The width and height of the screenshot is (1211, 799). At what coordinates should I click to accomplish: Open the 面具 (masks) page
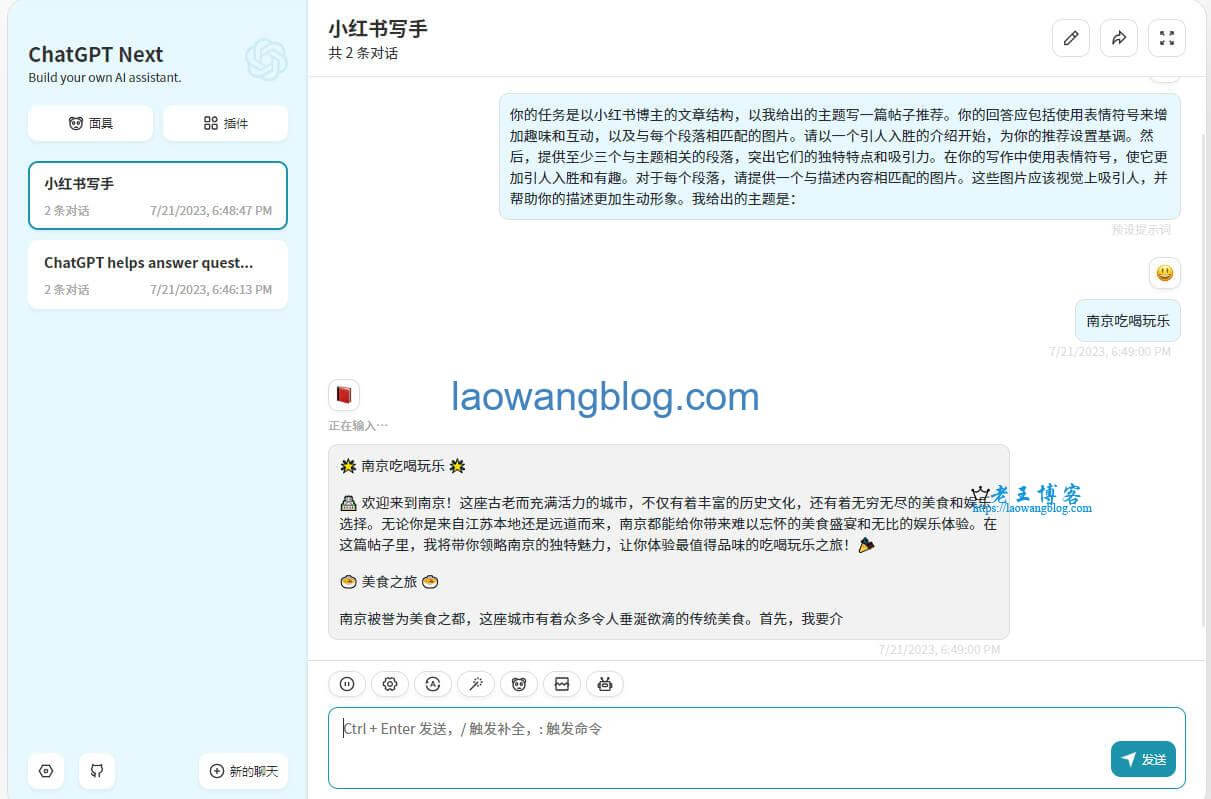90,123
